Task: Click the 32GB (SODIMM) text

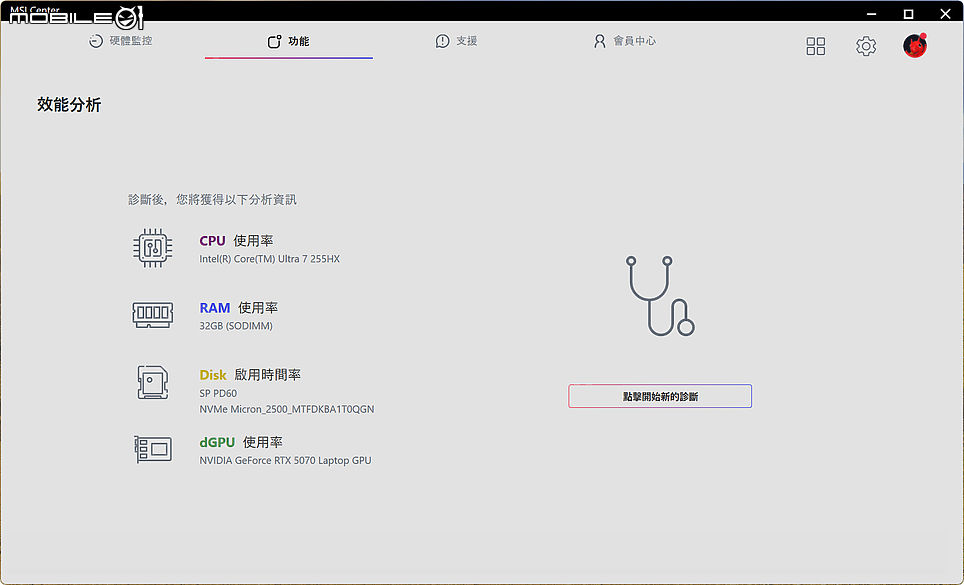Action: point(236,326)
